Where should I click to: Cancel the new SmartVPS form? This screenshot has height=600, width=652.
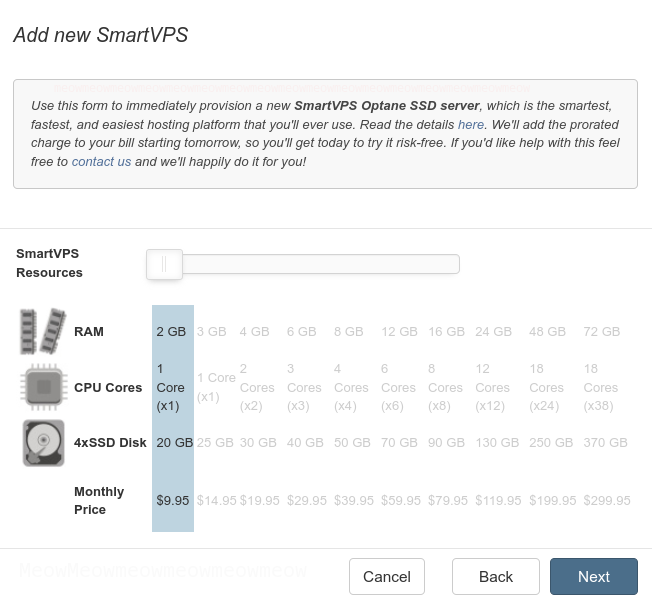[387, 576]
